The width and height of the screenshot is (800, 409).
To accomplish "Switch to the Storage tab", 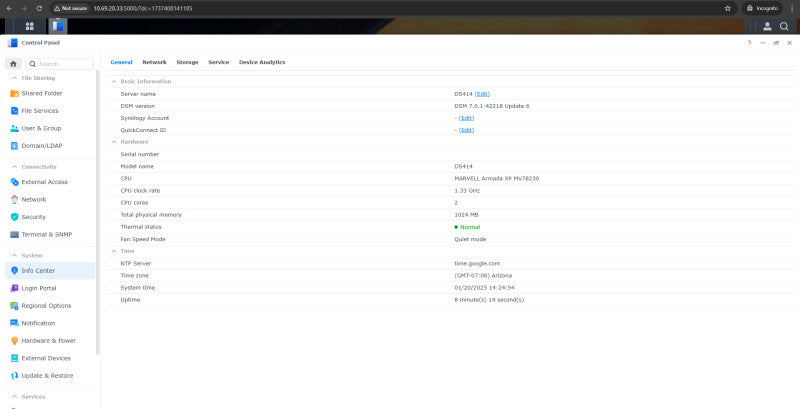I will tap(187, 62).
